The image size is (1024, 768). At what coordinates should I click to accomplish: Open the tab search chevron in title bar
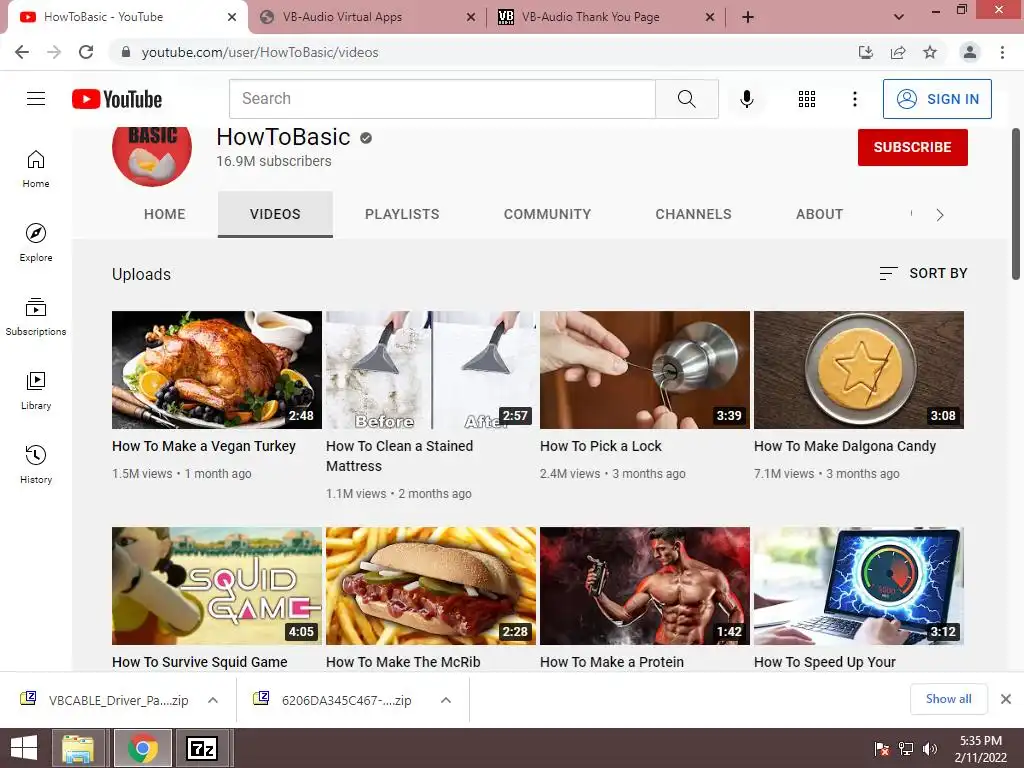899,17
